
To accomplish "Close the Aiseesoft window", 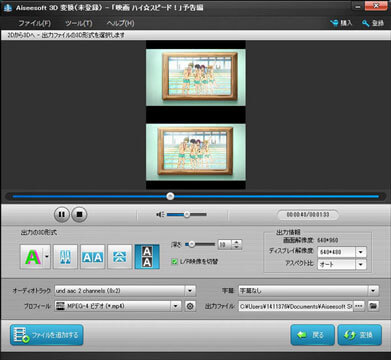I will 376,5.
